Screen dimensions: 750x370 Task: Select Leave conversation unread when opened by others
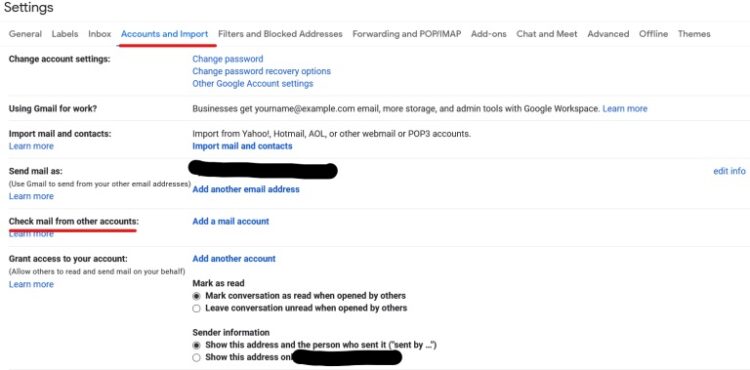coord(196,308)
